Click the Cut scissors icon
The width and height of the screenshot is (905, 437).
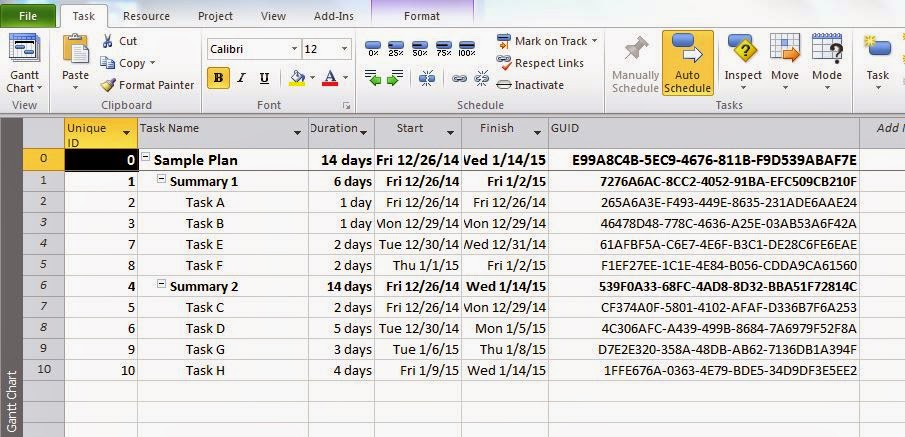(x=107, y=41)
